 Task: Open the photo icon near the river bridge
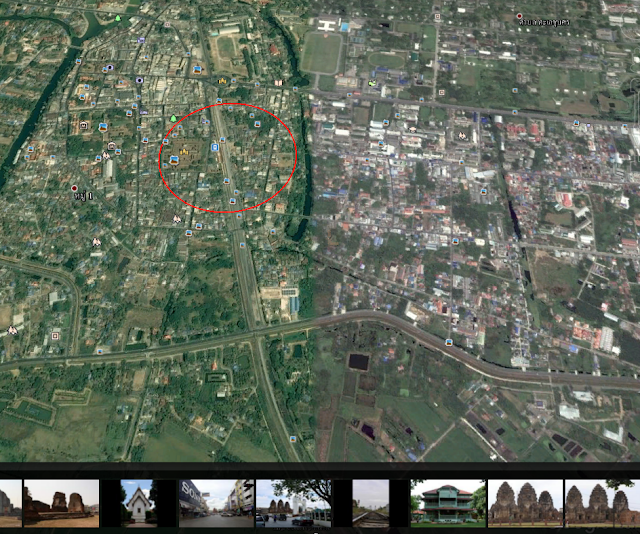[x=78, y=62]
